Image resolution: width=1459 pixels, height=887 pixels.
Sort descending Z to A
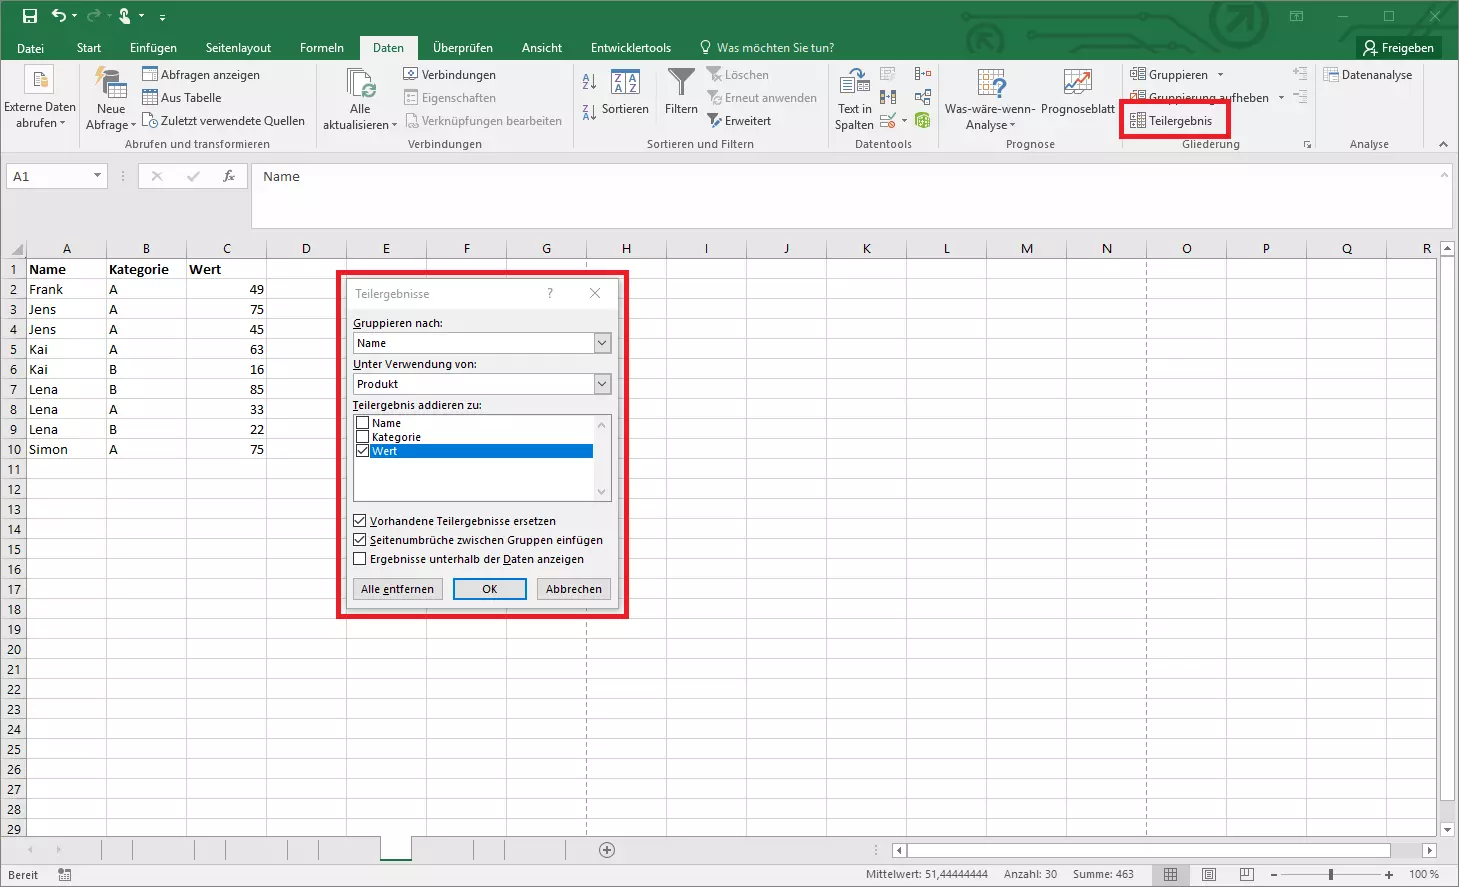[589, 111]
